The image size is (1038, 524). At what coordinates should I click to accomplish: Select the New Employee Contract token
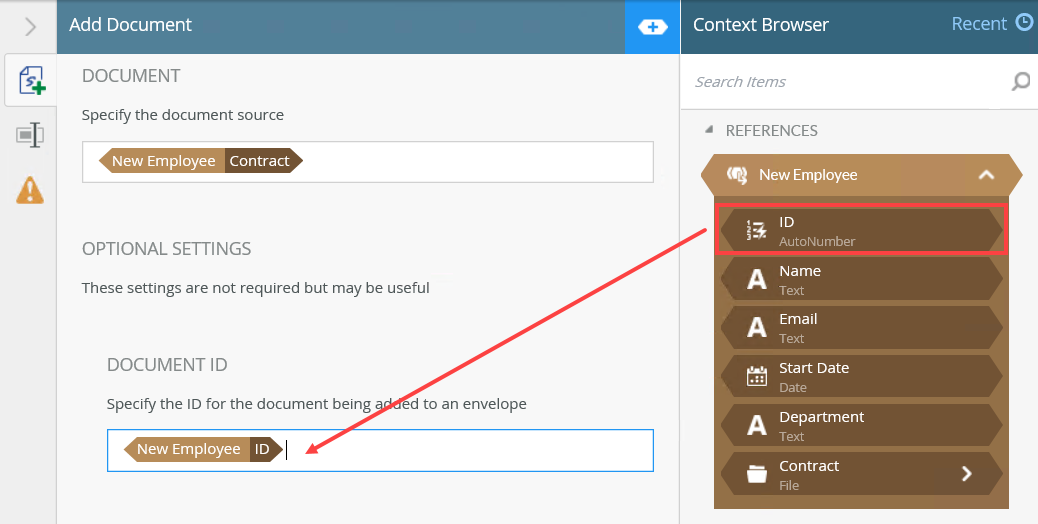click(x=201, y=161)
